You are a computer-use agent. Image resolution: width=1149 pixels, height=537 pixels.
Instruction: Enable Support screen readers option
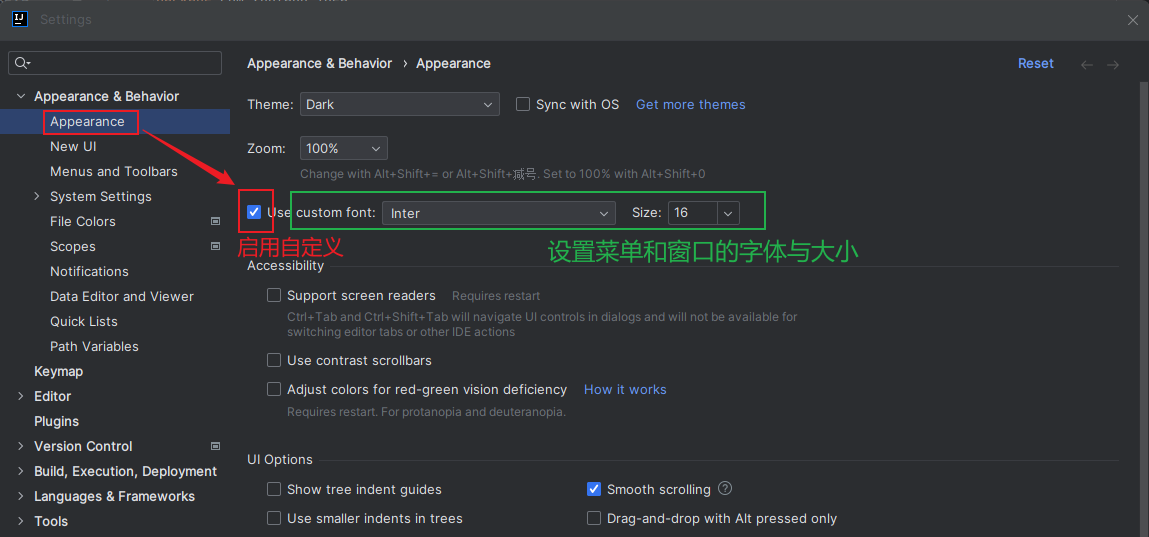click(274, 296)
